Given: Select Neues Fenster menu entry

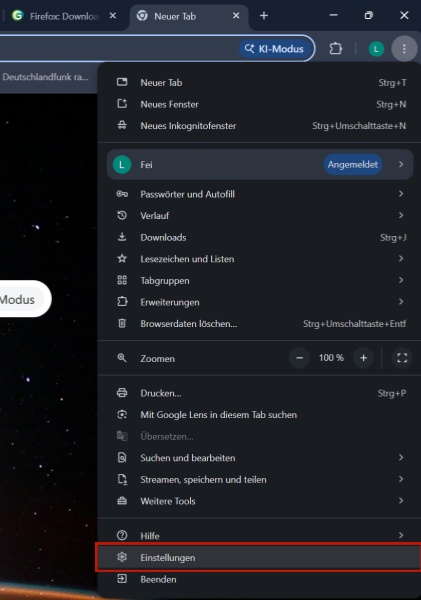Looking at the screenshot, I should coord(259,104).
